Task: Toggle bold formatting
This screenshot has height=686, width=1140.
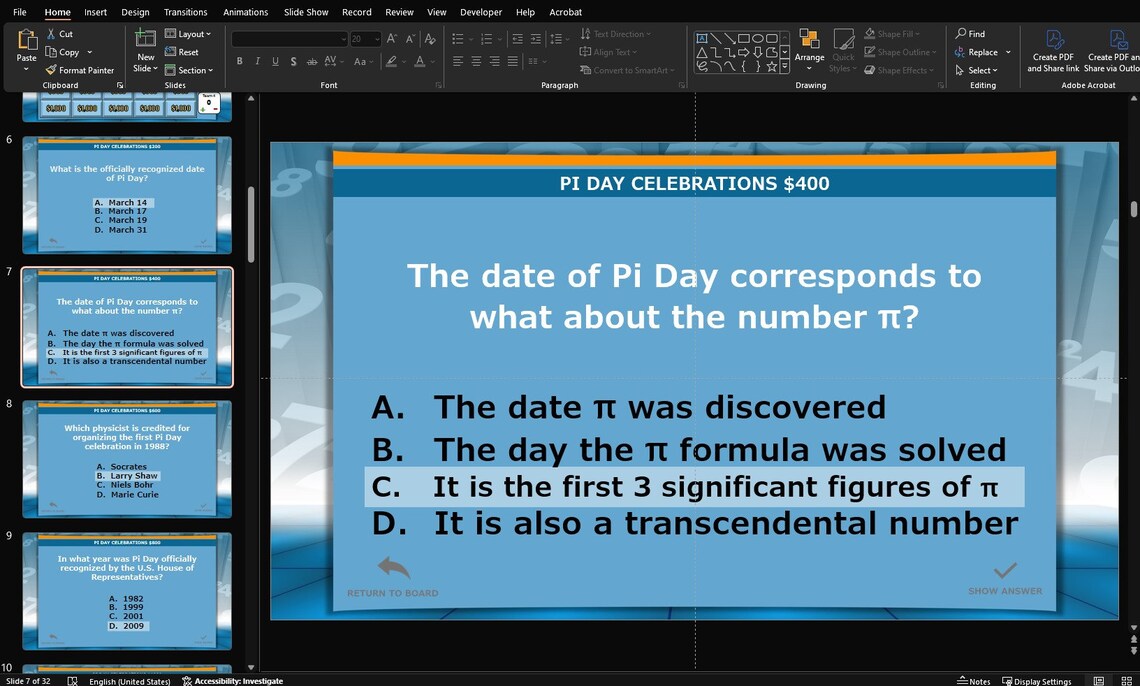Action: click(239, 61)
